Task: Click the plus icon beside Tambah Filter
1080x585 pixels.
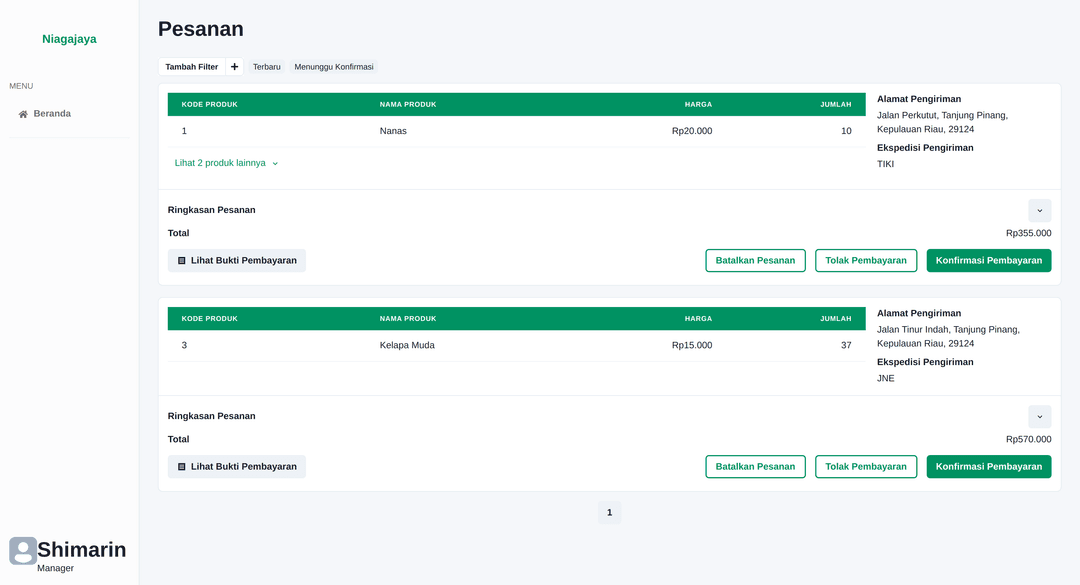Action: click(234, 67)
